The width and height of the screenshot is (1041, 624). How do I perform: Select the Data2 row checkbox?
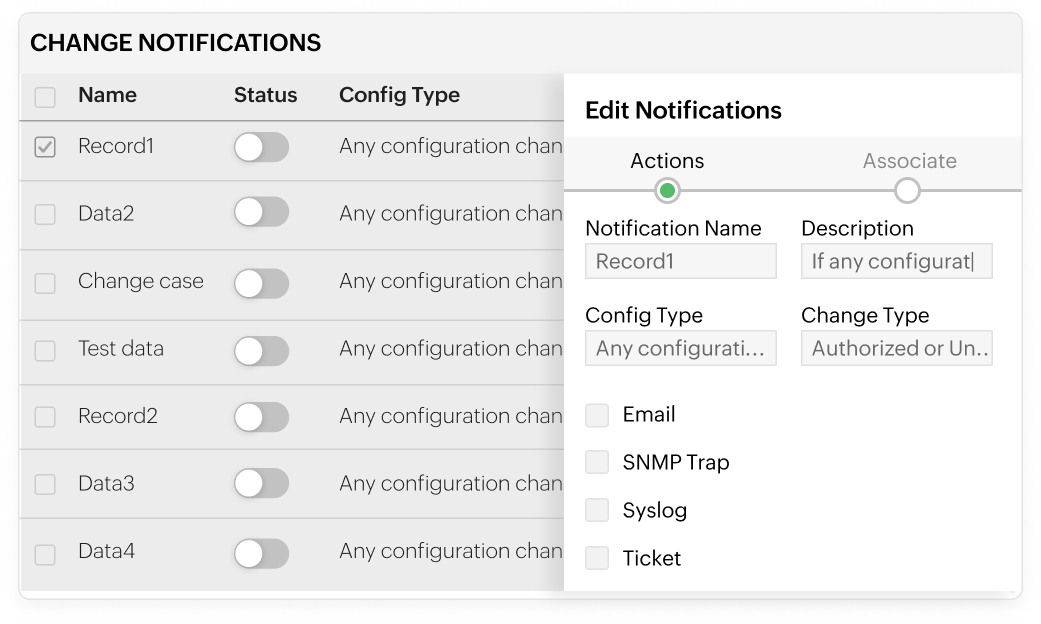45,214
